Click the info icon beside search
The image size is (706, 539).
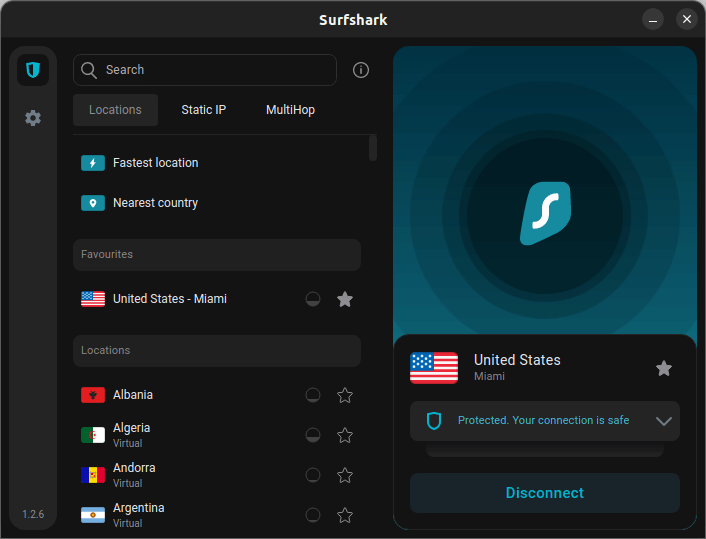361,70
